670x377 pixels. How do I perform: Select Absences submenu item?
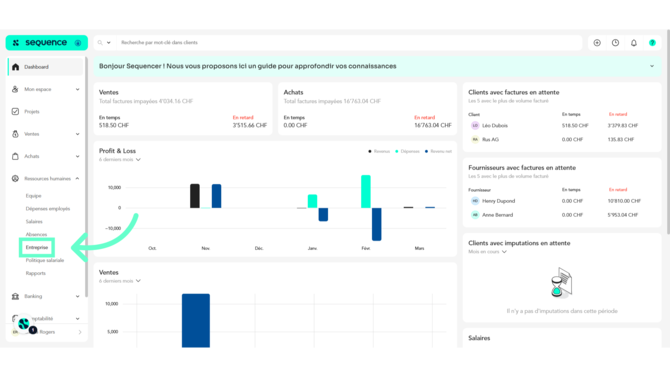pos(36,234)
